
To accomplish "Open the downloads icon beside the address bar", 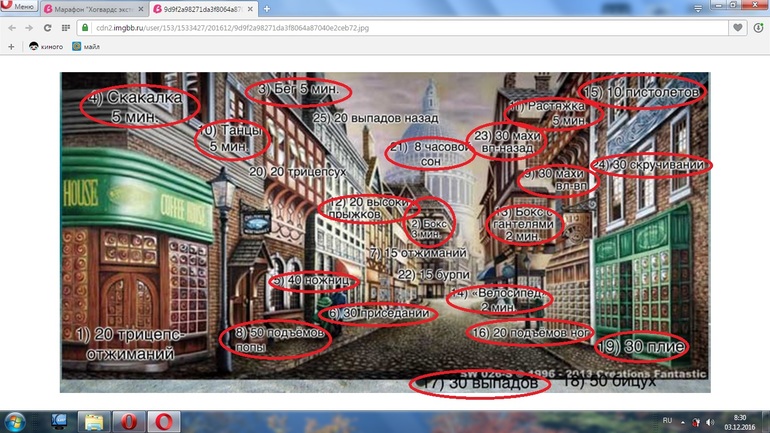I will point(758,28).
